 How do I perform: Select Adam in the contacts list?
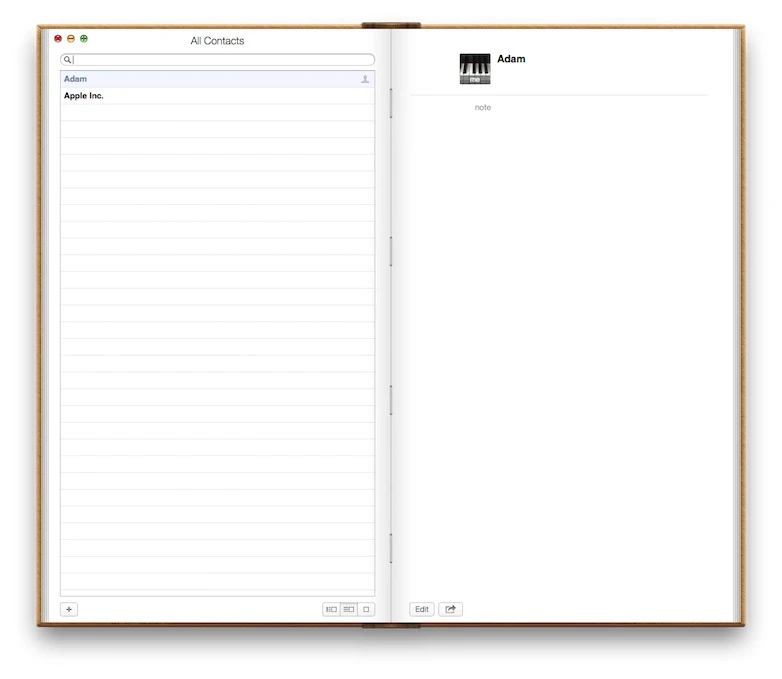pos(217,79)
